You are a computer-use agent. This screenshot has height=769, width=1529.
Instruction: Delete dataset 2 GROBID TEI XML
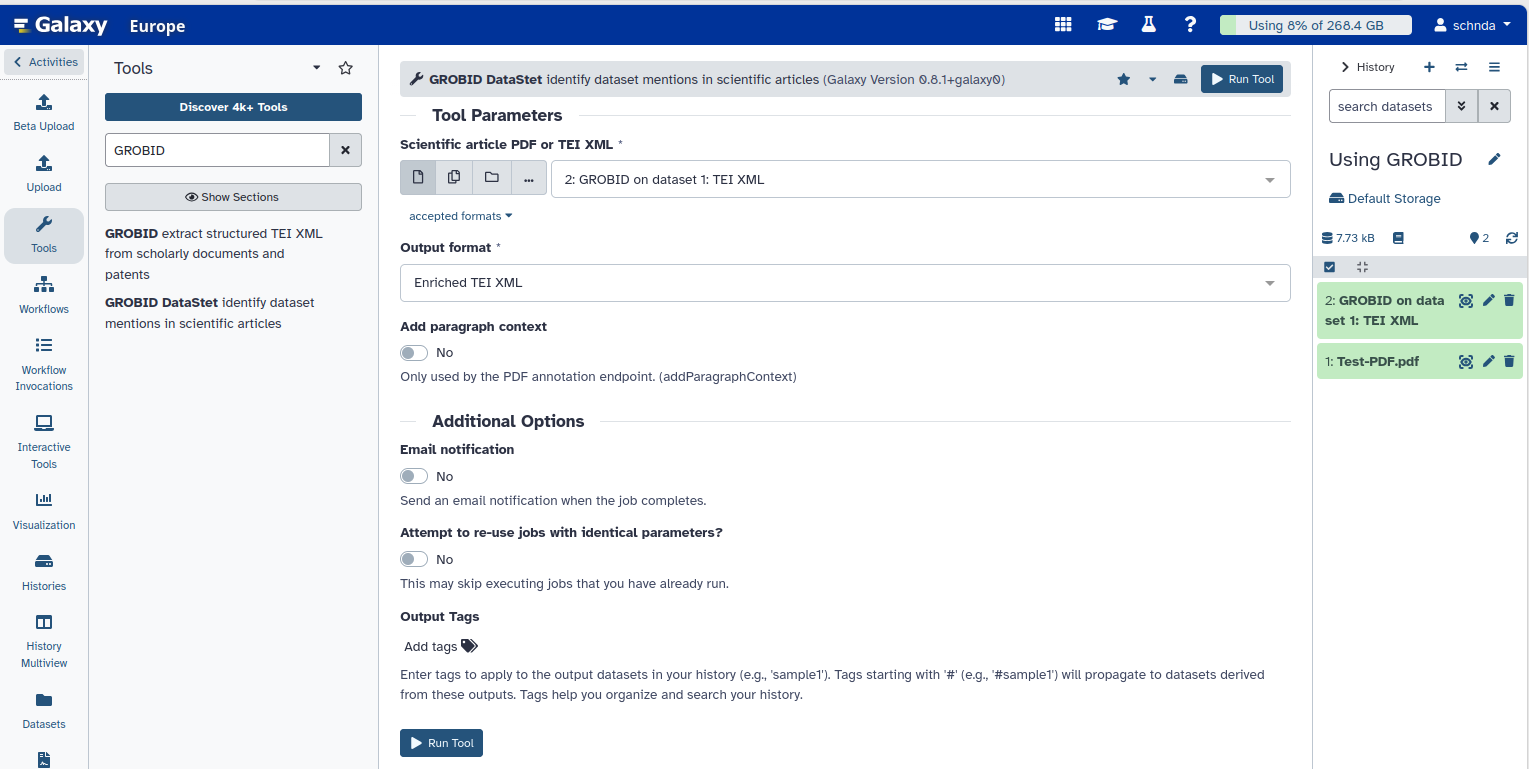(1509, 300)
